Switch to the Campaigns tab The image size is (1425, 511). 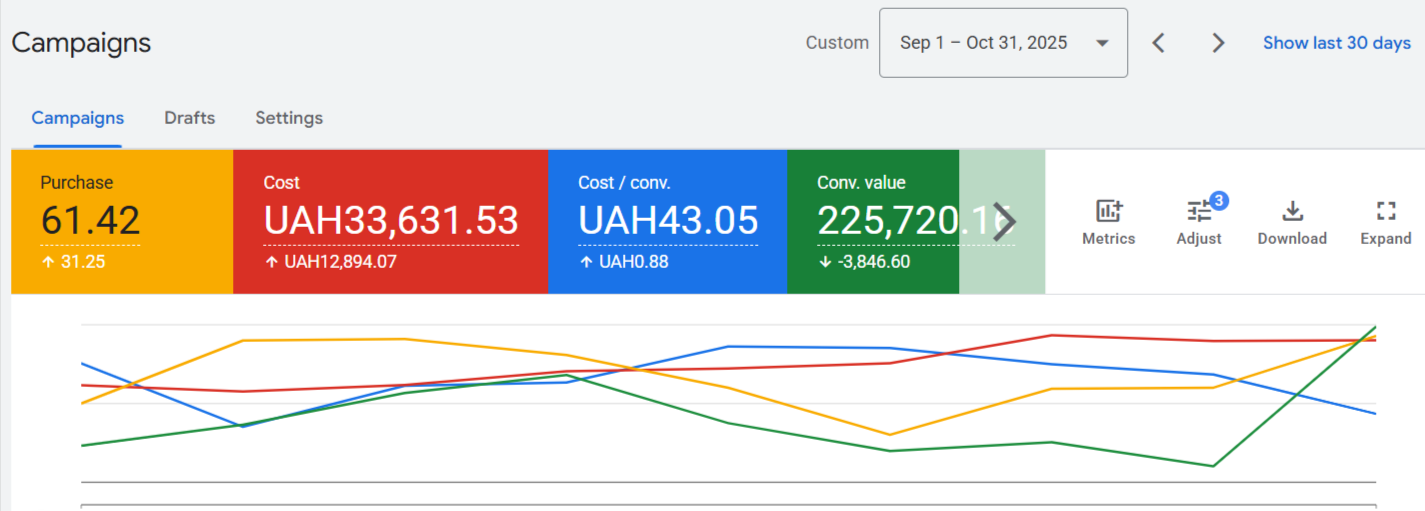78,118
